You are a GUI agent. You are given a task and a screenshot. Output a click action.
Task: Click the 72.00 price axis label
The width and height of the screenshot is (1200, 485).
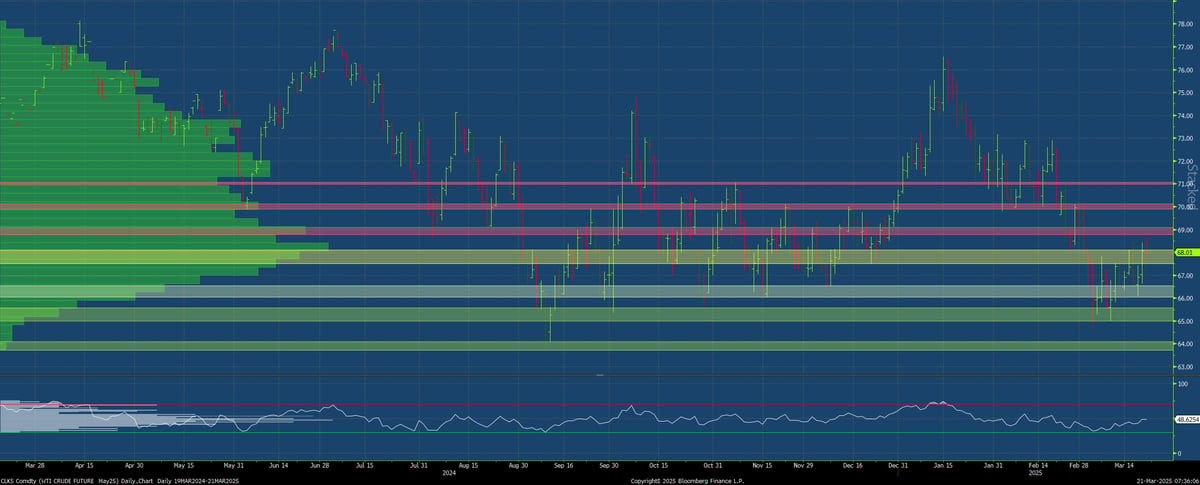click(1183, 161)
